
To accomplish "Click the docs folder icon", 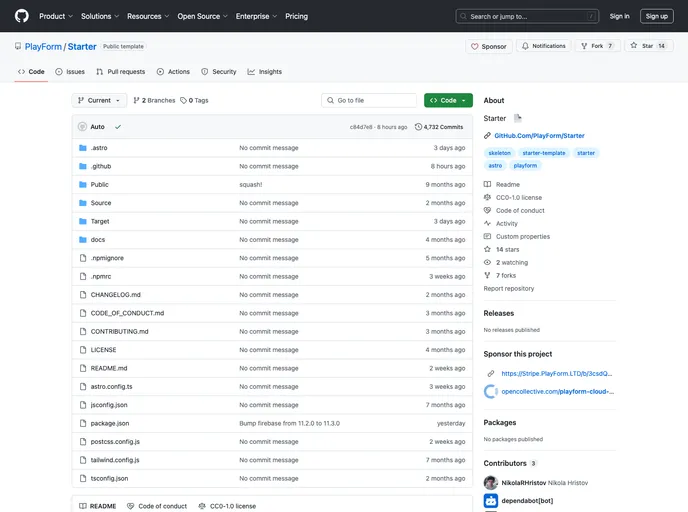I will pyautogui.click(x=82, y=240).
